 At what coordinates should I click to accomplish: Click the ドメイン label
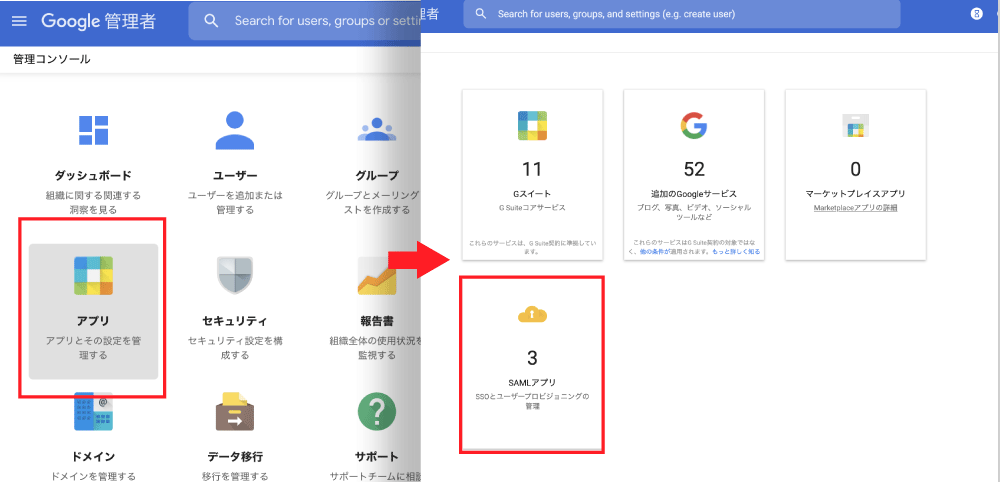click(x=93, y=456)
